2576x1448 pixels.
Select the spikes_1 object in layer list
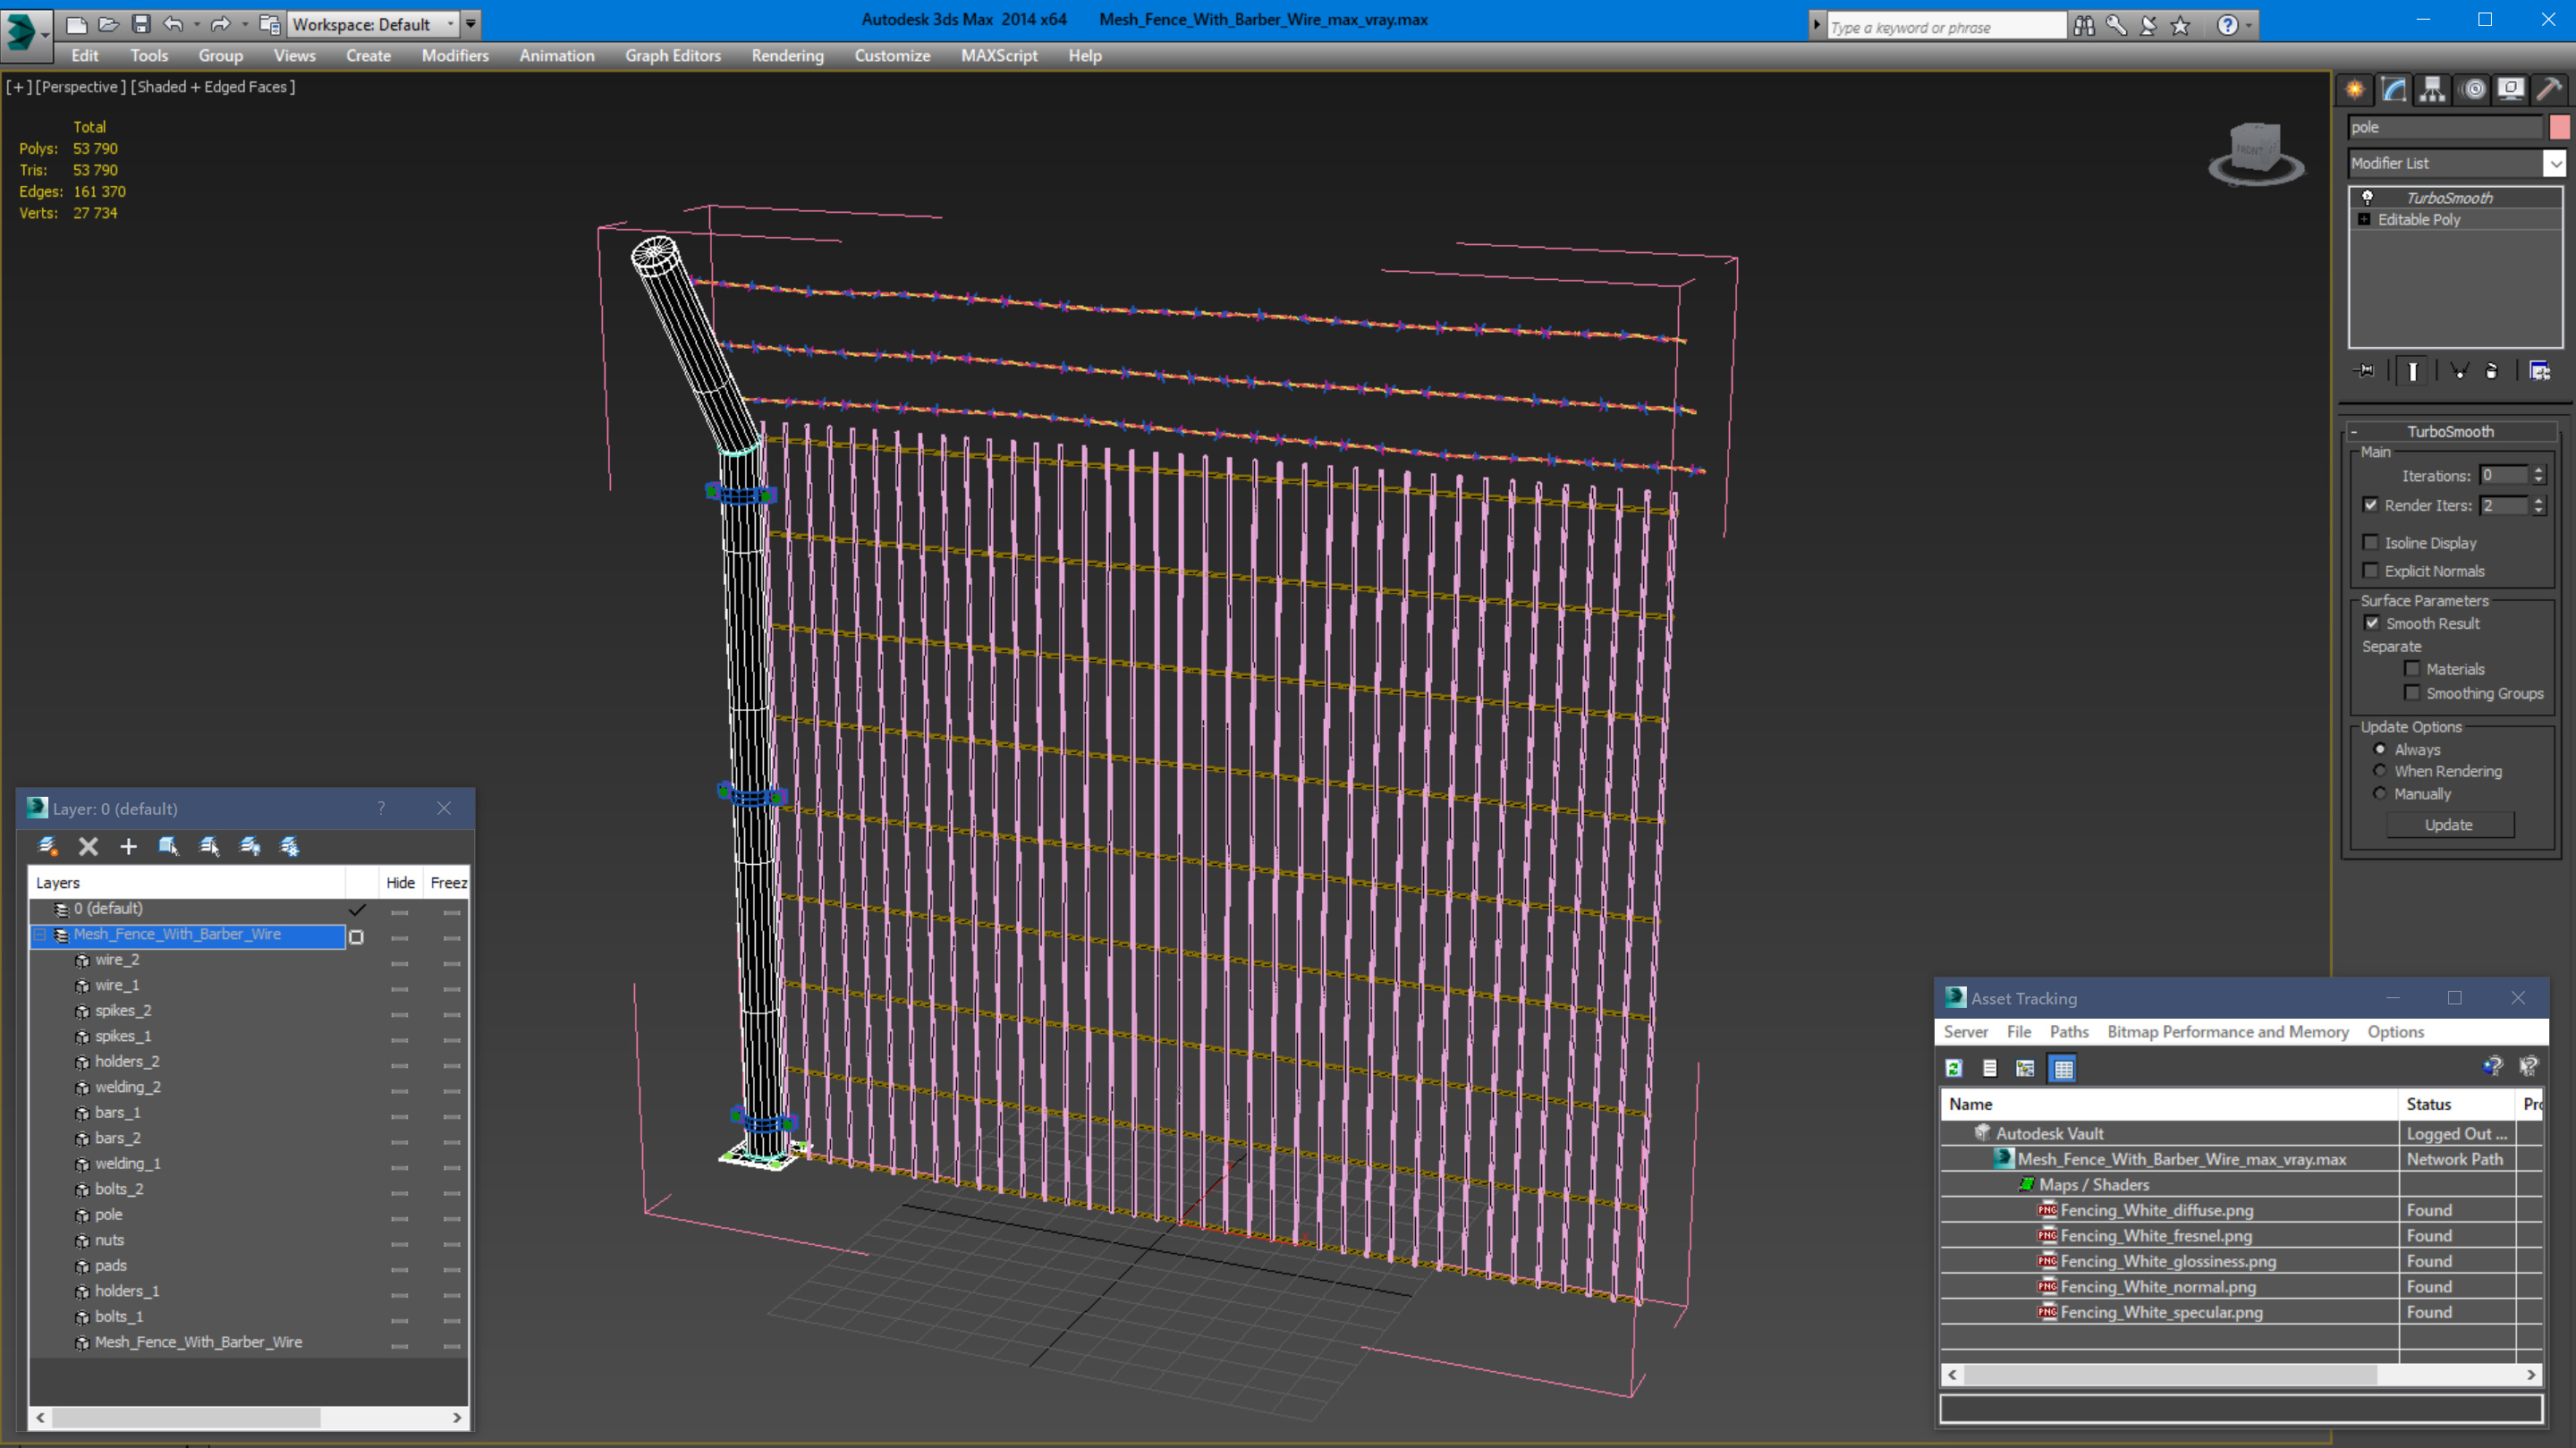click(123, 1036)
